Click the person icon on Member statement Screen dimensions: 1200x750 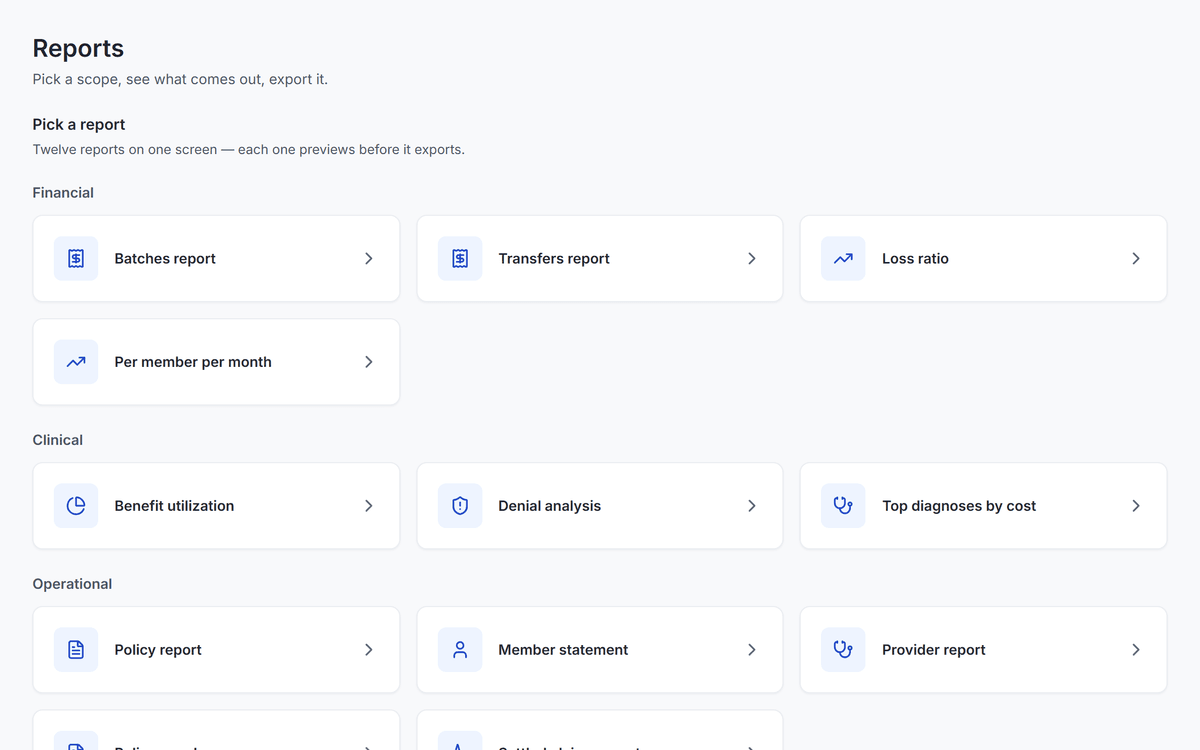(460, 650)
